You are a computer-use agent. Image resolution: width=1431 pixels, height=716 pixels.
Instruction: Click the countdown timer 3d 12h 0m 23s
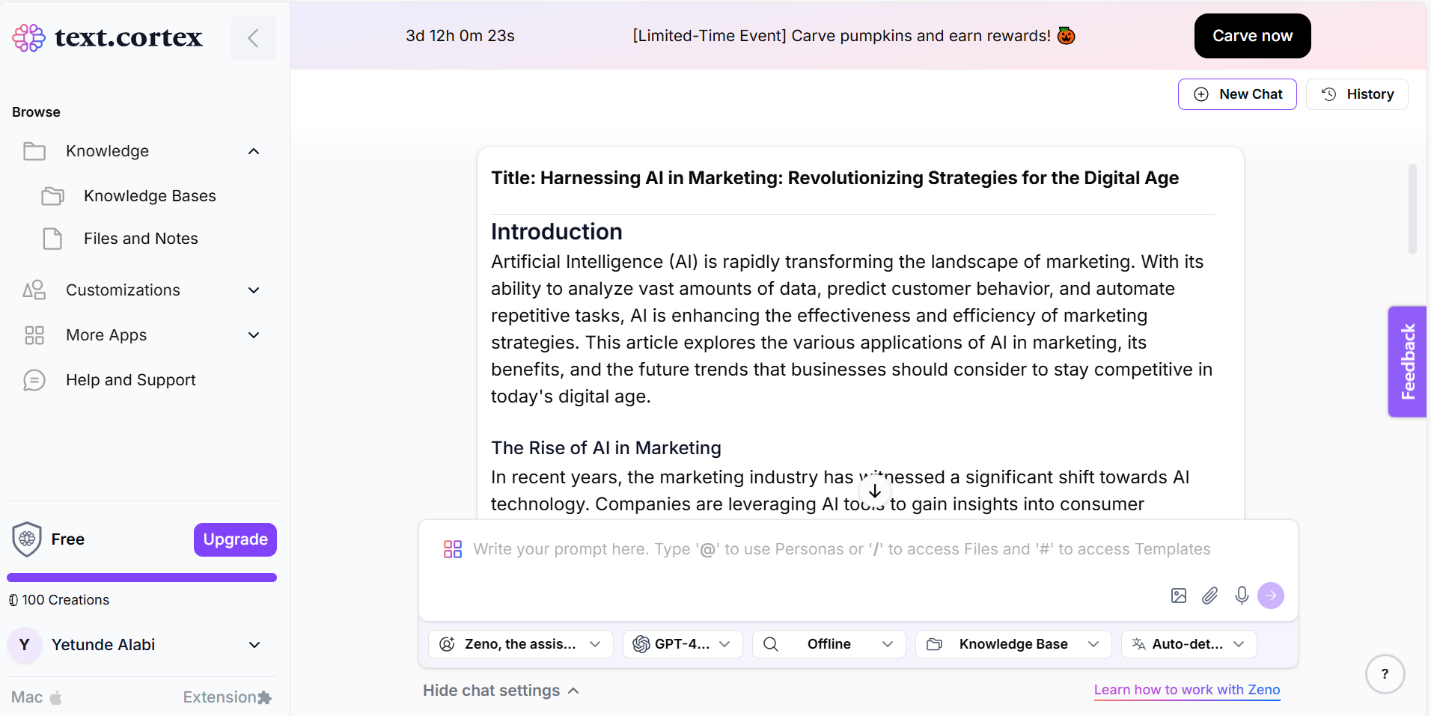460,36
